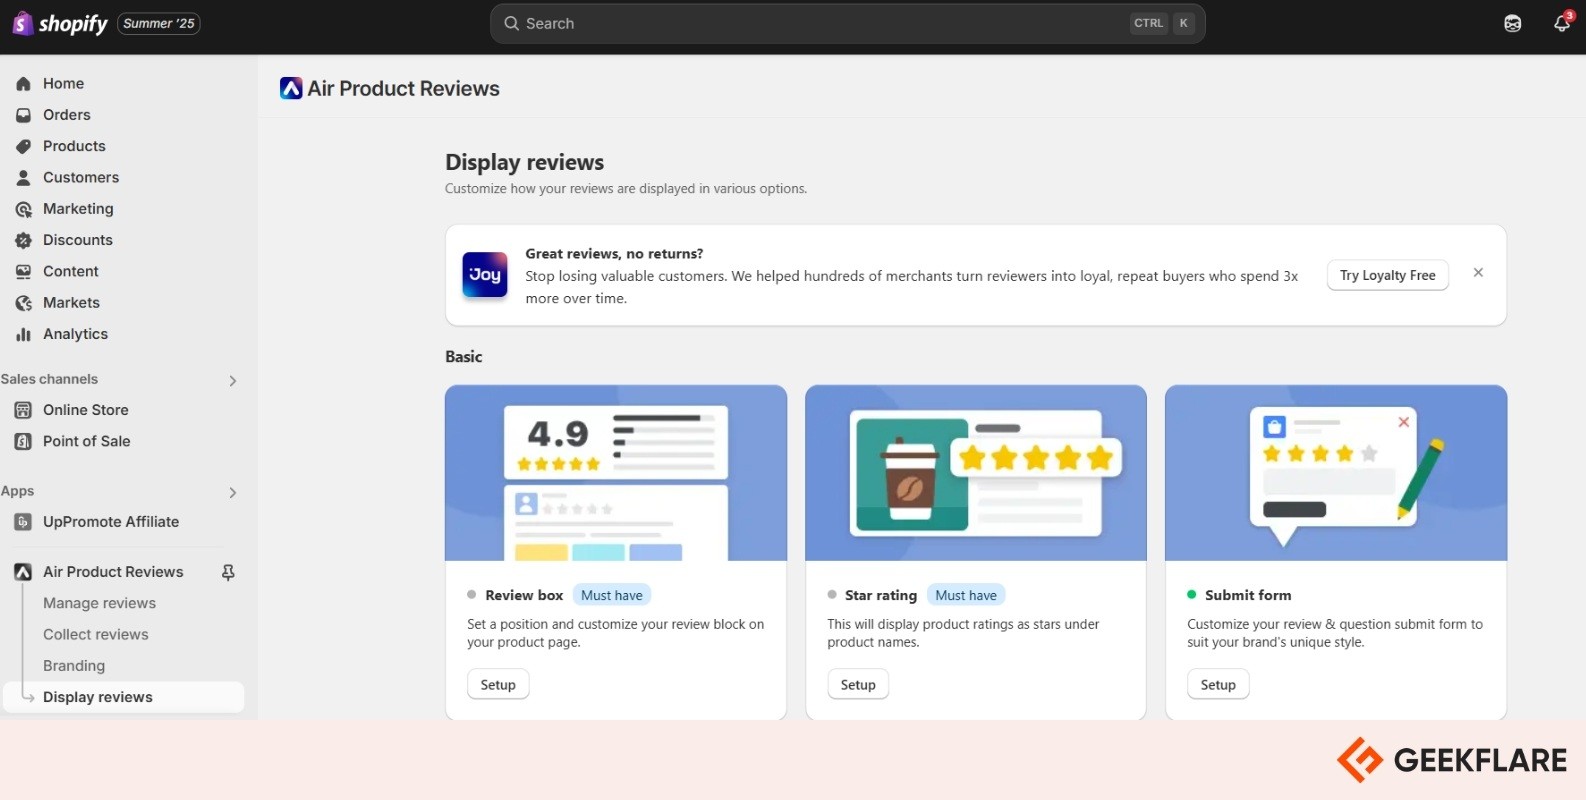
Task: Click the Online Store icon
Action: click(x=23, y=410)
